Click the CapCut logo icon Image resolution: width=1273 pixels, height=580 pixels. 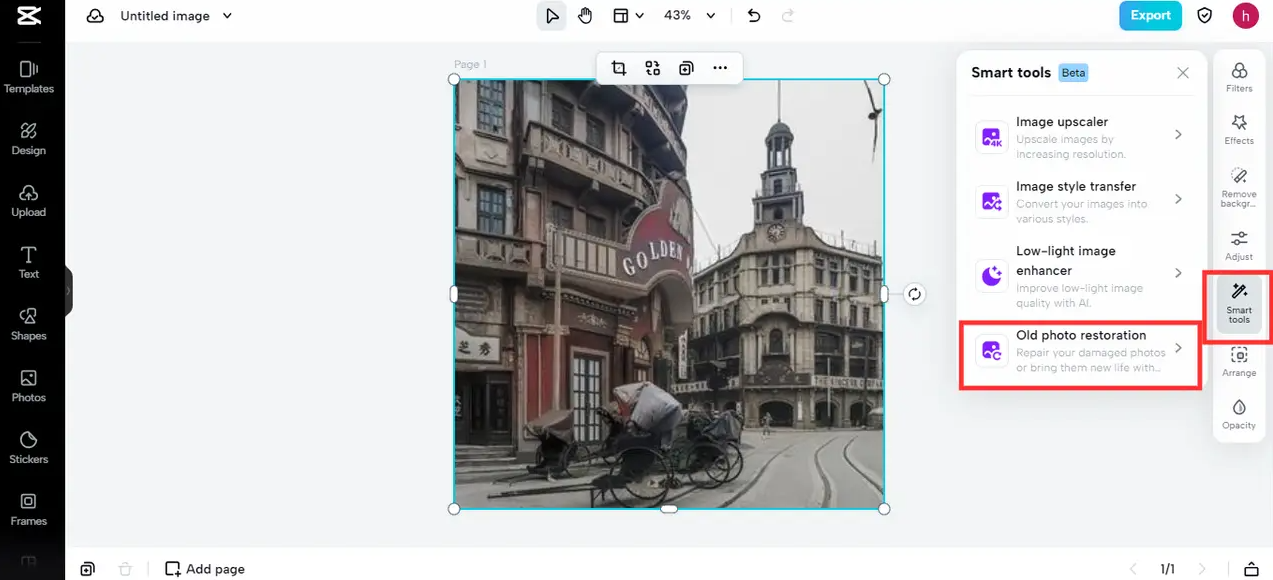pyautogui.click(x=28, y=16)
